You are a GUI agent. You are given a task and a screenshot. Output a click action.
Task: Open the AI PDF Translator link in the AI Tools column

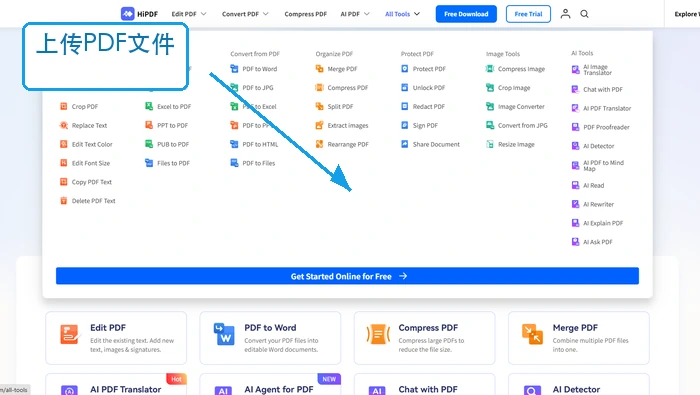pos(607,108)
